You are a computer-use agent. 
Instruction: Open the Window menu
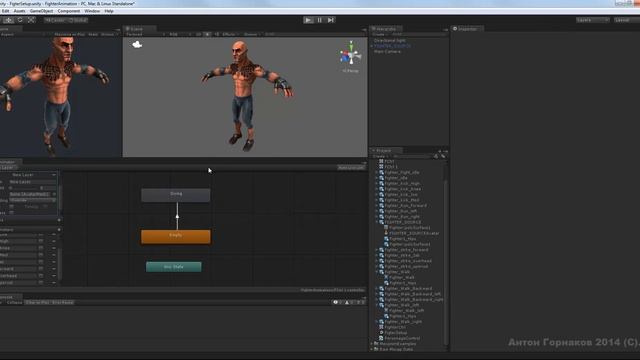pyautogui.click(x=92, y=11)
